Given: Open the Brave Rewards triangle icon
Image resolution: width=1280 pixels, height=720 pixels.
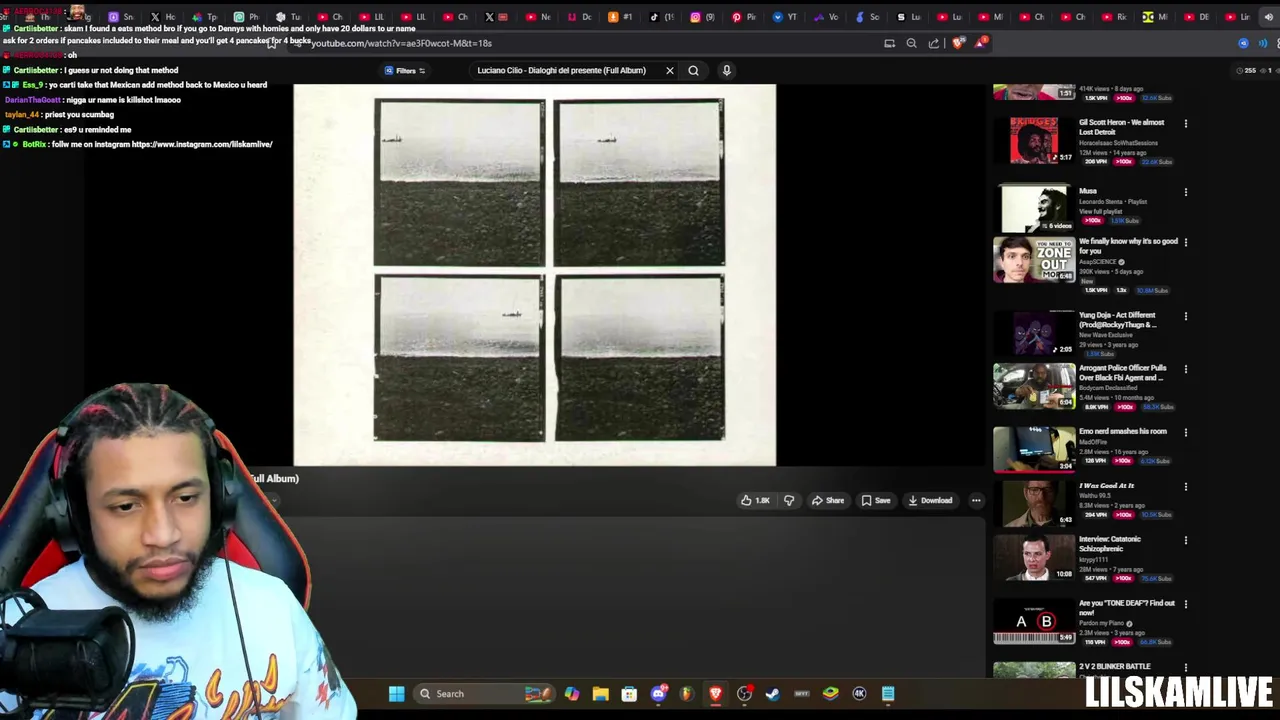Looking at the screenshot, I should tap(982, 43).
